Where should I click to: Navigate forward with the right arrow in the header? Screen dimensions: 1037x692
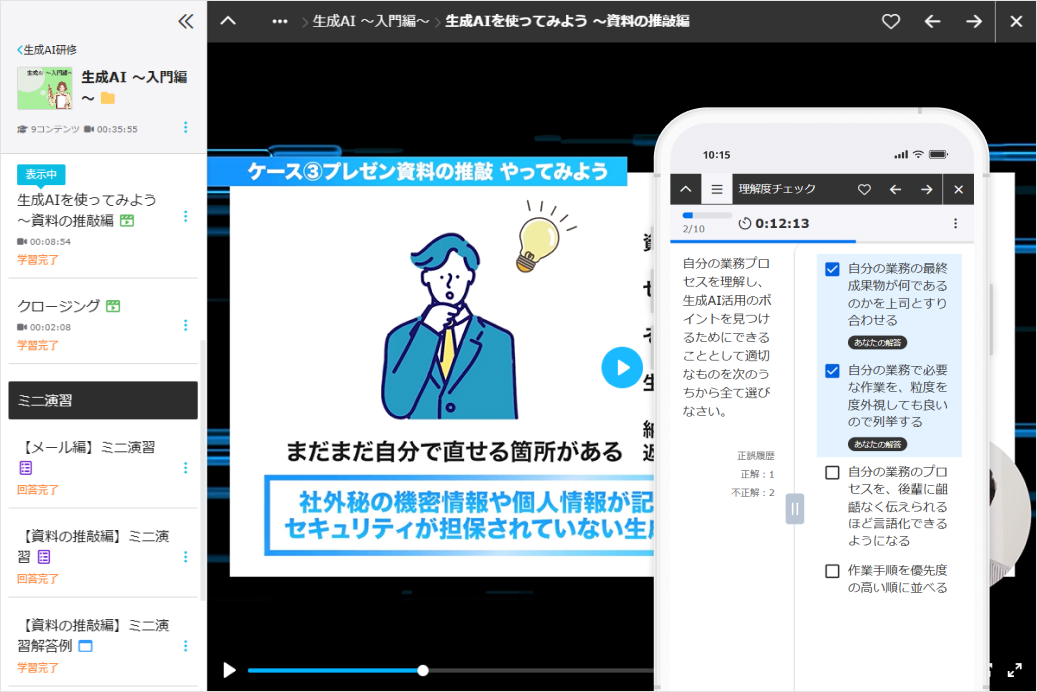coord(972,20)
